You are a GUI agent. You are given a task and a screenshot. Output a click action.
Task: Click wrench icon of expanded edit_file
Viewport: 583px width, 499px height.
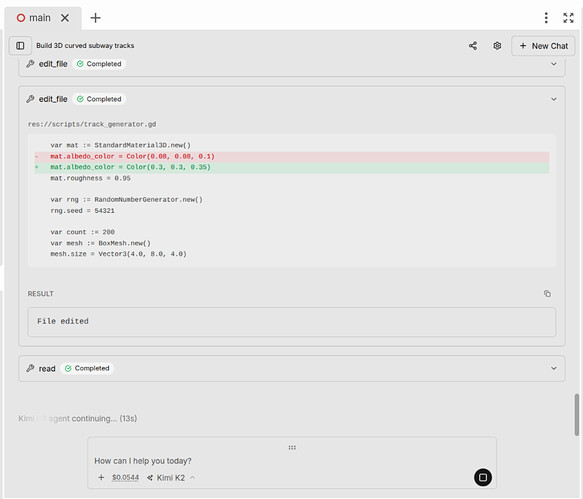pos(30,99)
